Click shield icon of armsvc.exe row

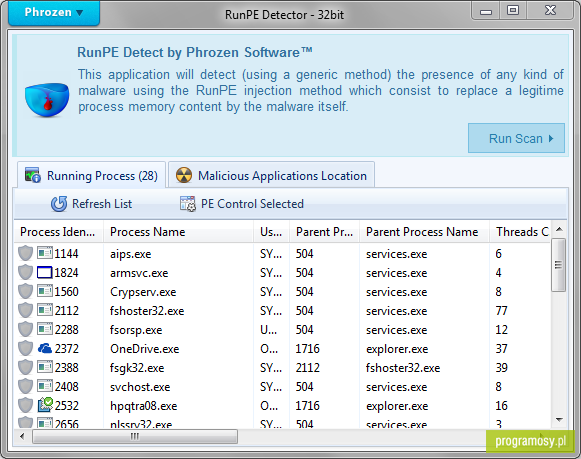[25, 272]
